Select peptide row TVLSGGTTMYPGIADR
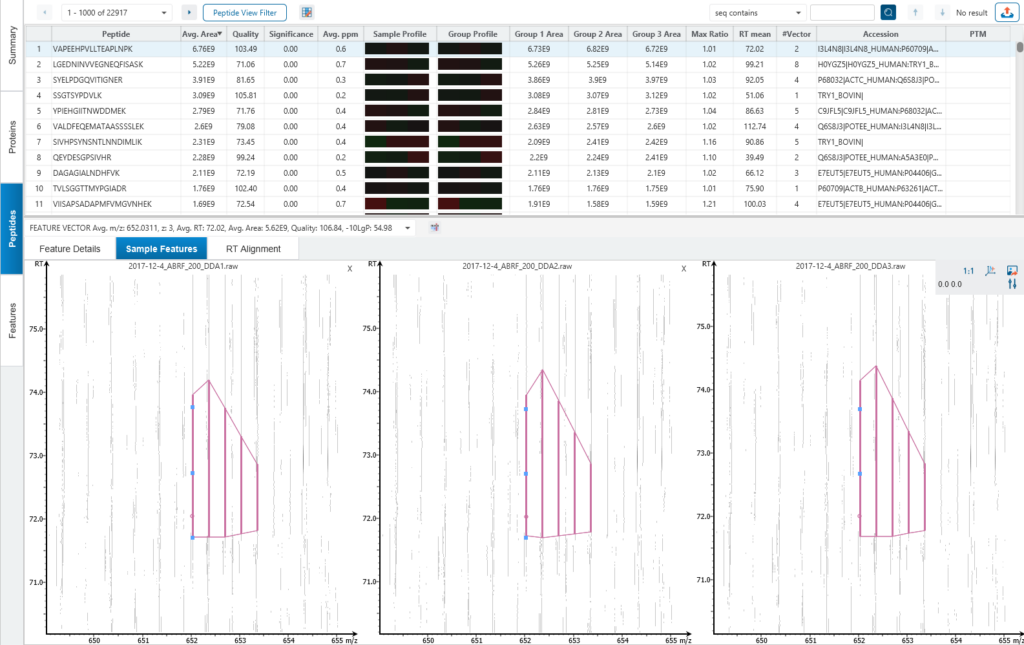The width and height of the screenshot is (1024, 645). (x=520, y=189)
